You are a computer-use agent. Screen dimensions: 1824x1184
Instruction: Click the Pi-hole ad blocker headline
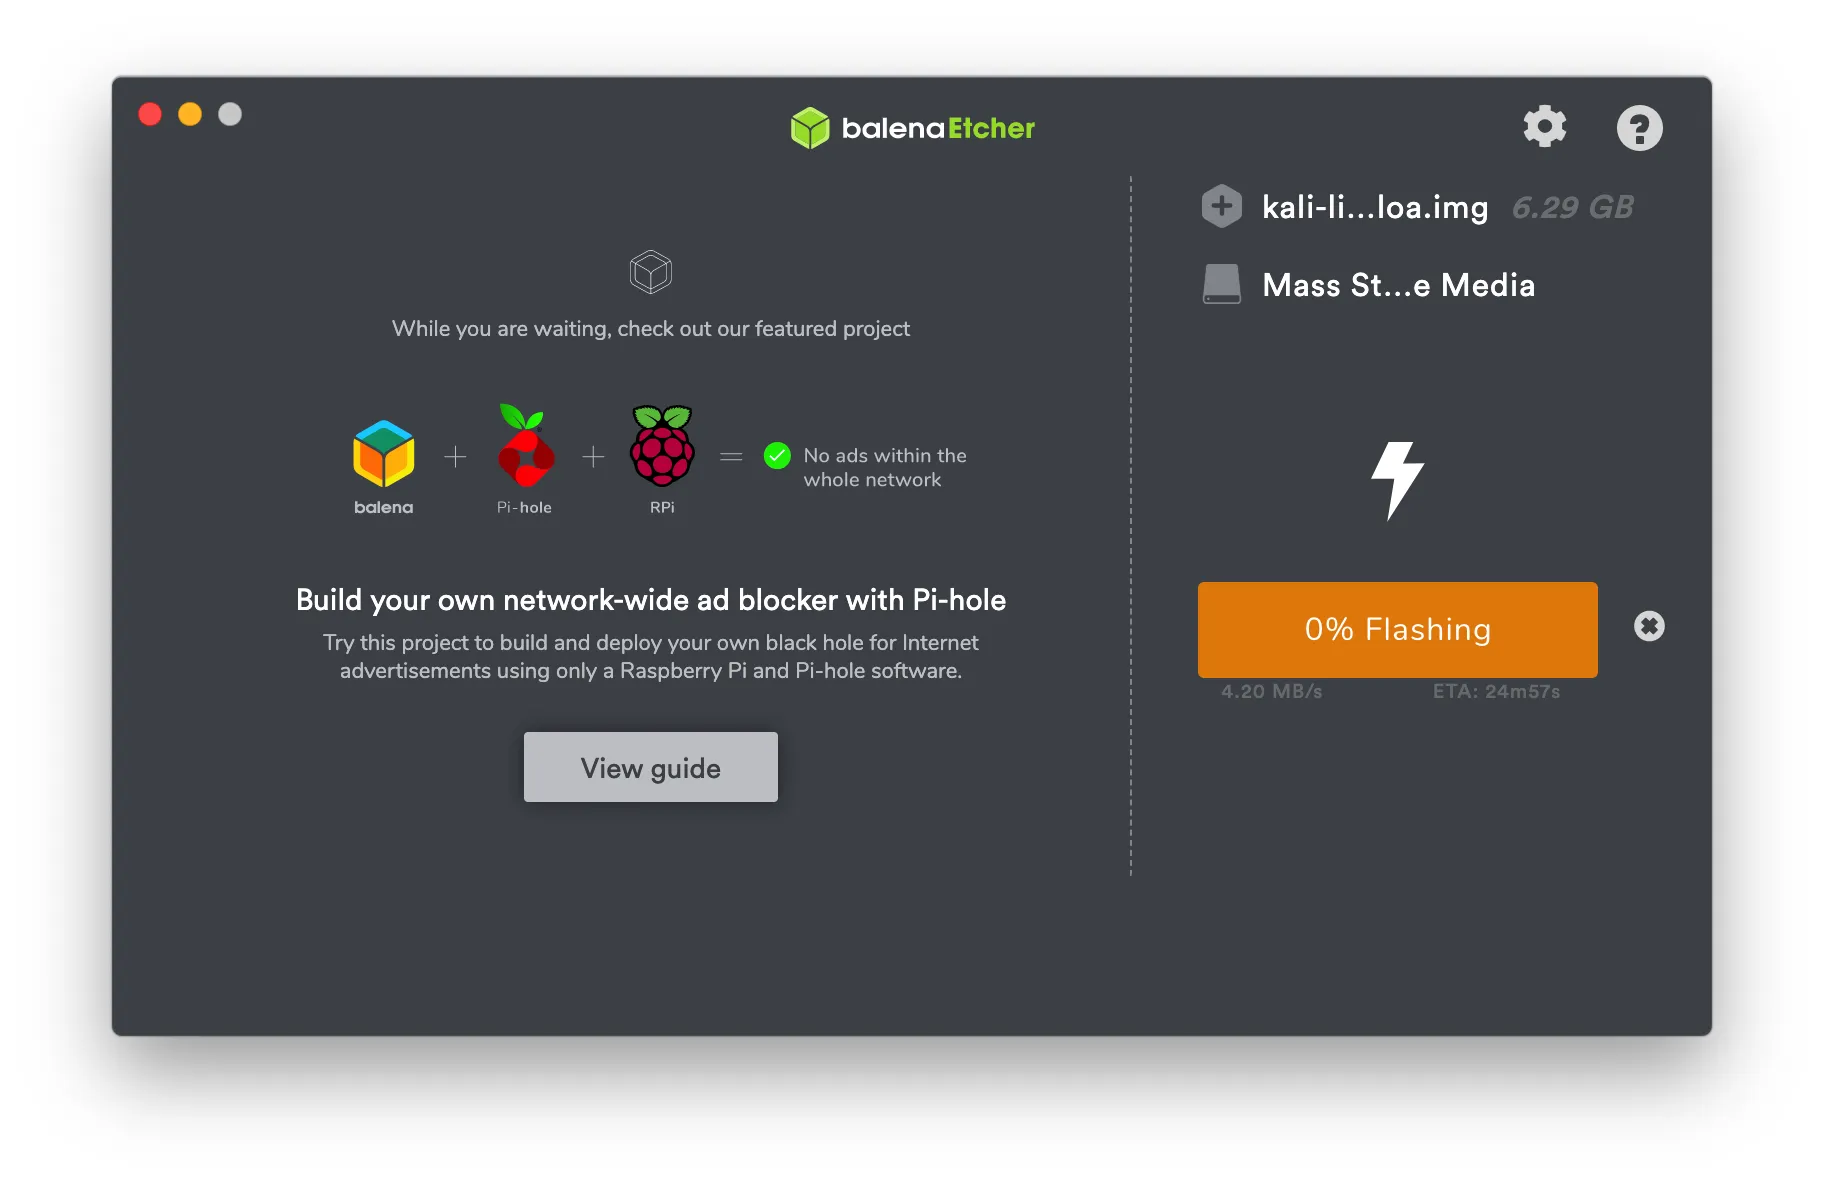coord(651,600)
